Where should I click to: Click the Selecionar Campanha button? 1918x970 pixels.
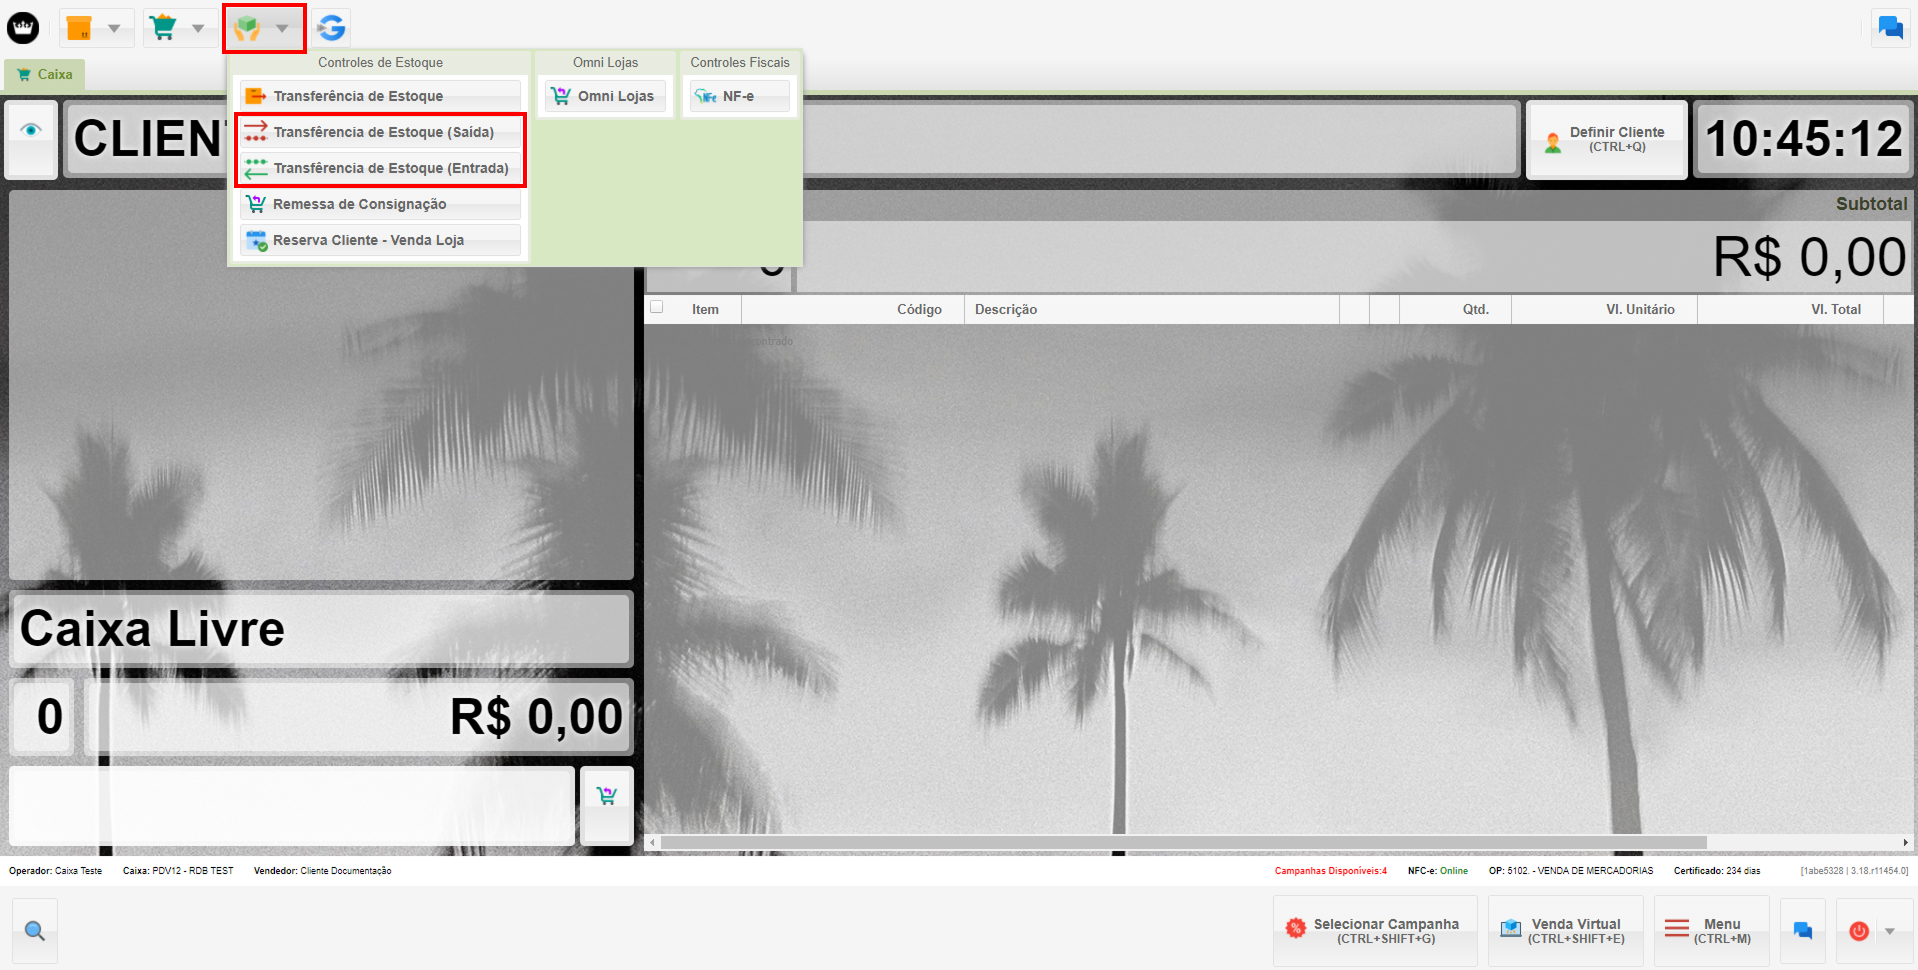tap(1374, 931)
